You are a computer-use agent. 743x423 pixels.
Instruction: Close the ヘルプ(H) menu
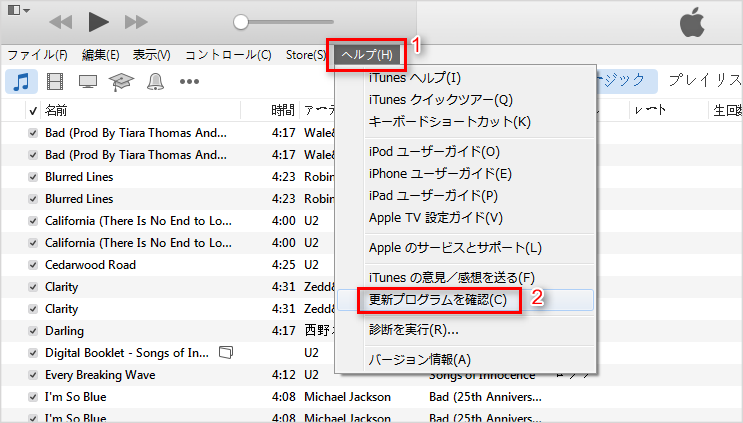pos(367,55)
